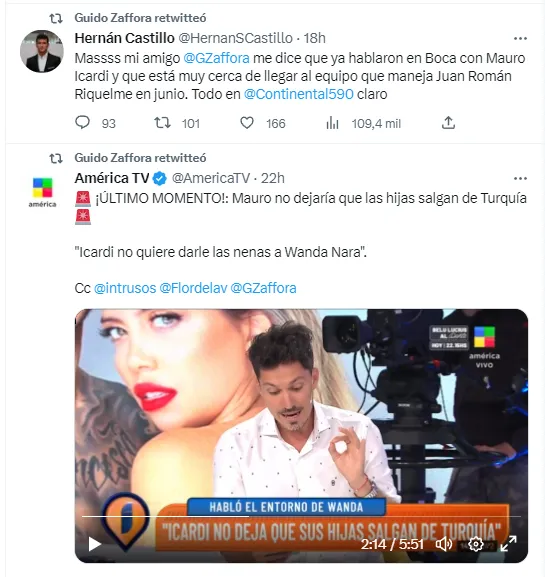Retweet Hernán Castillo's tweet
Viewport: 545px width, 577px height.
[x=162, y=123]
